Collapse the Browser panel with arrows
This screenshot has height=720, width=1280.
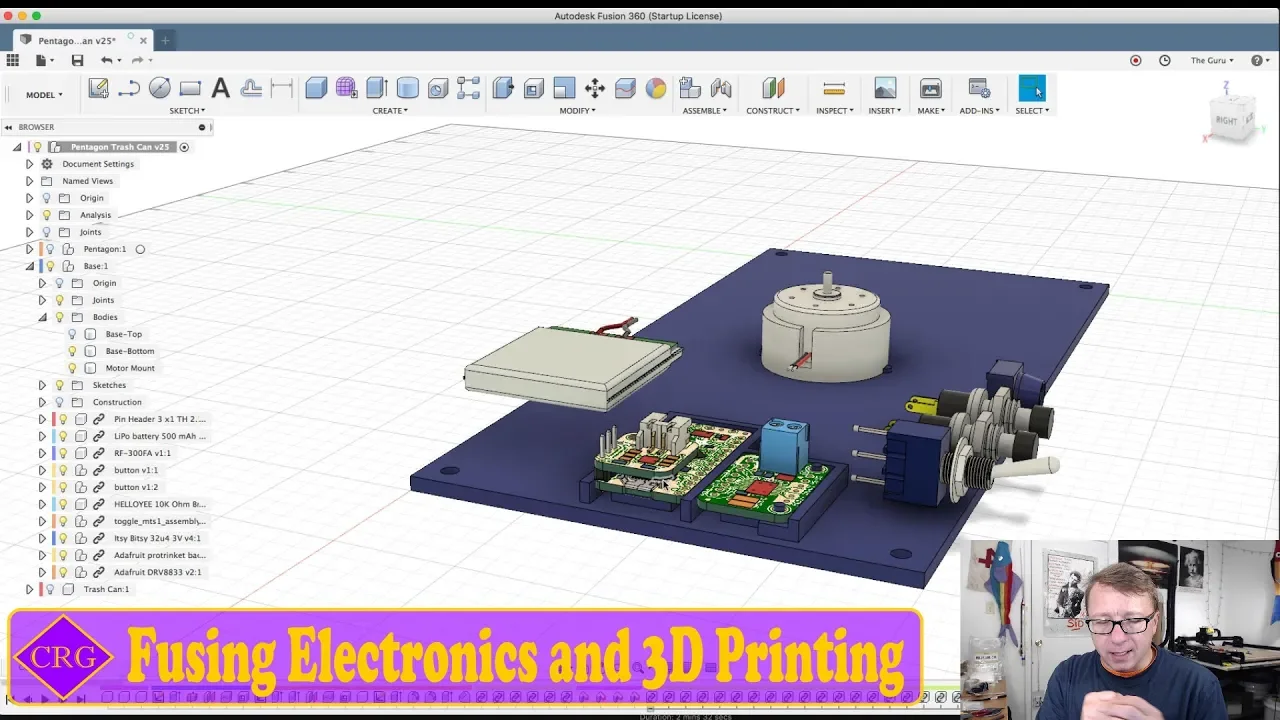8,127
